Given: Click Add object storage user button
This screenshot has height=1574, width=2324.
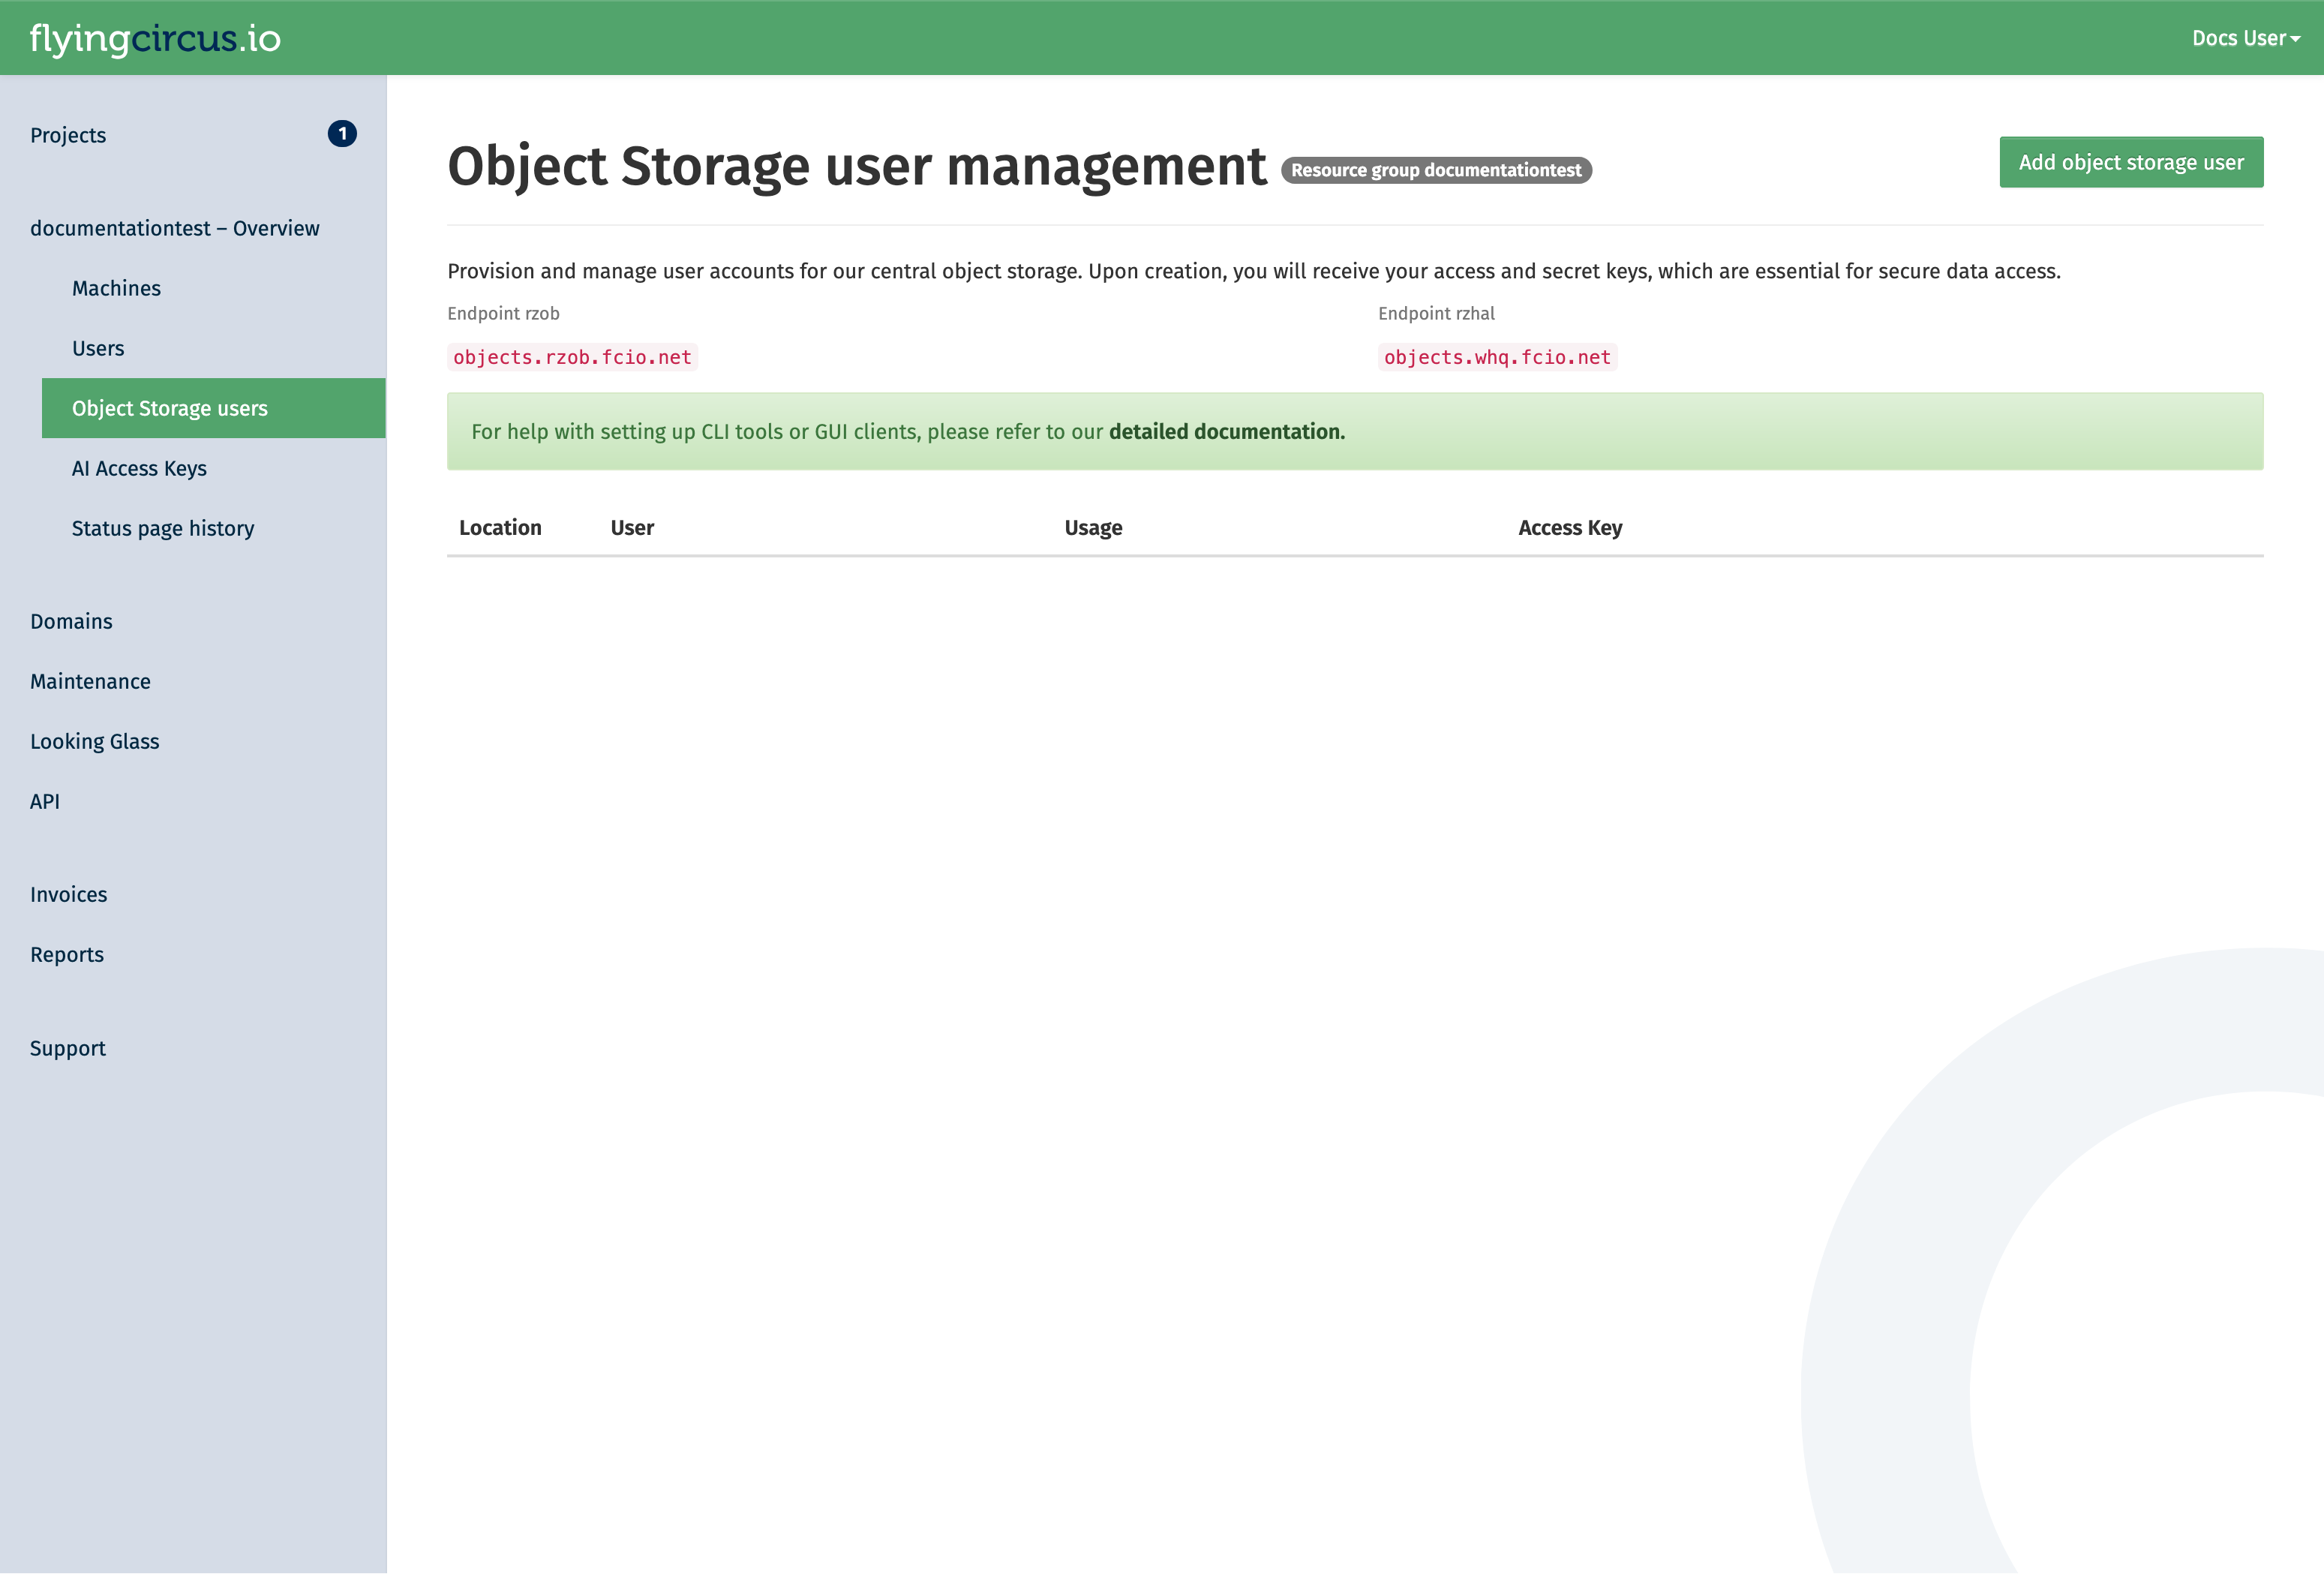Looking at the screenshot, I should (2131, 162).
